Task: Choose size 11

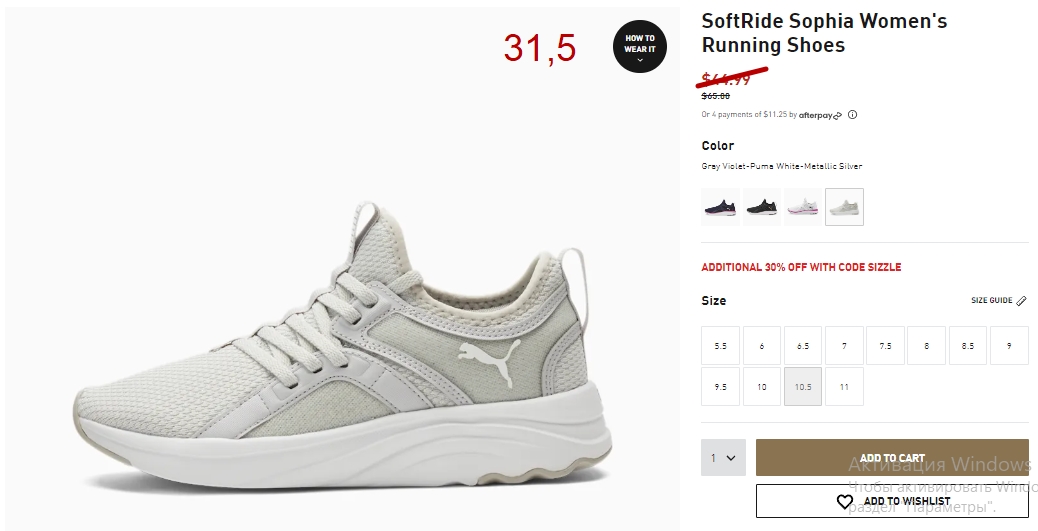Action: point(844,387)
